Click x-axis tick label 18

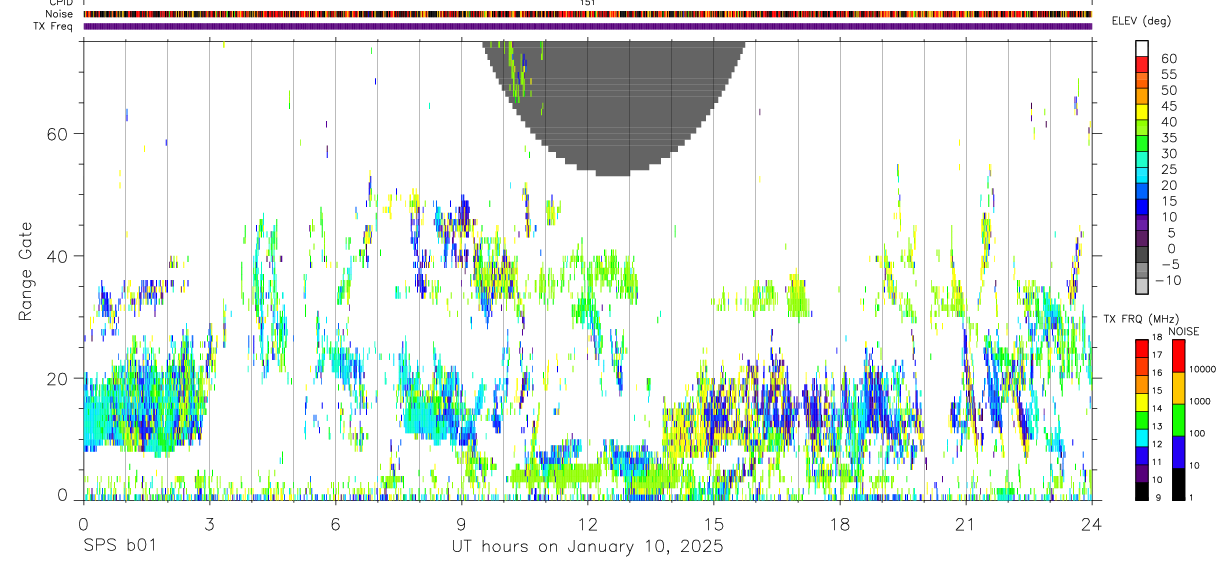839,523
